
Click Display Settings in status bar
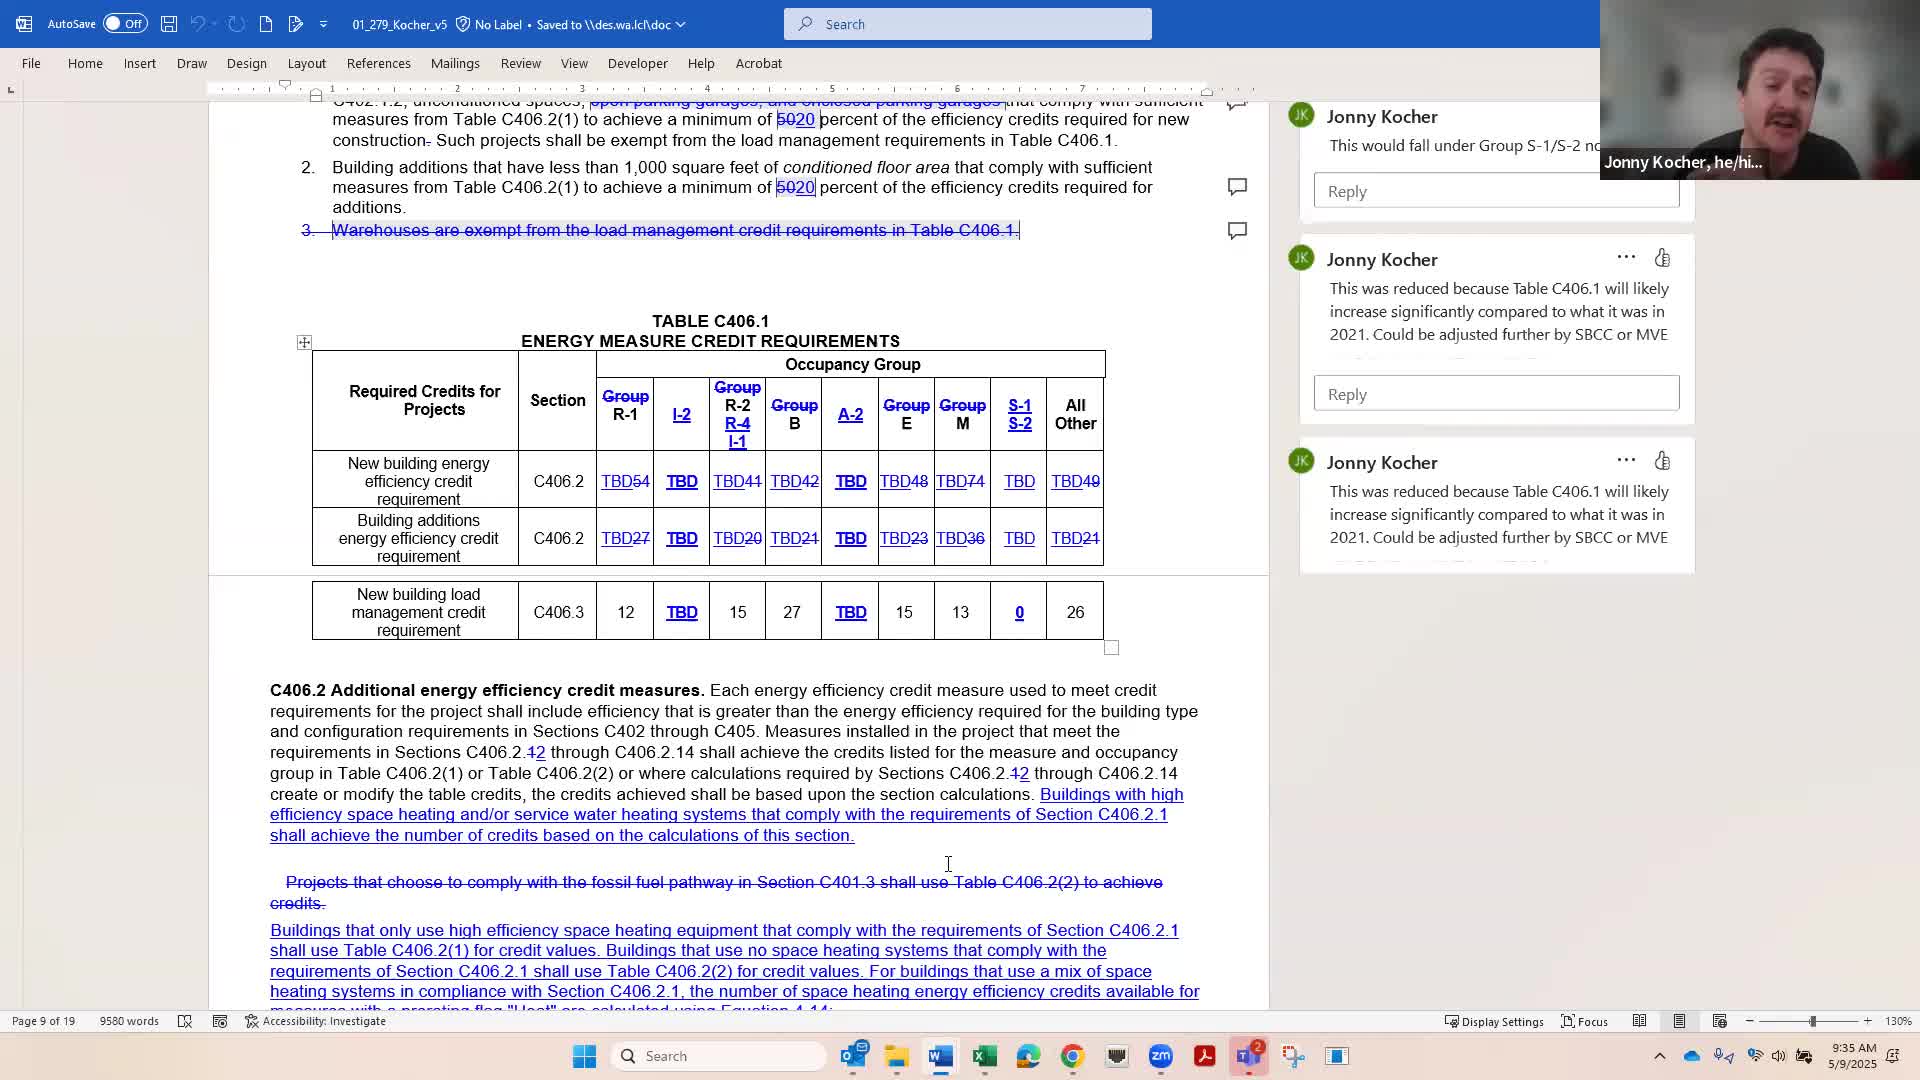1494,1021
